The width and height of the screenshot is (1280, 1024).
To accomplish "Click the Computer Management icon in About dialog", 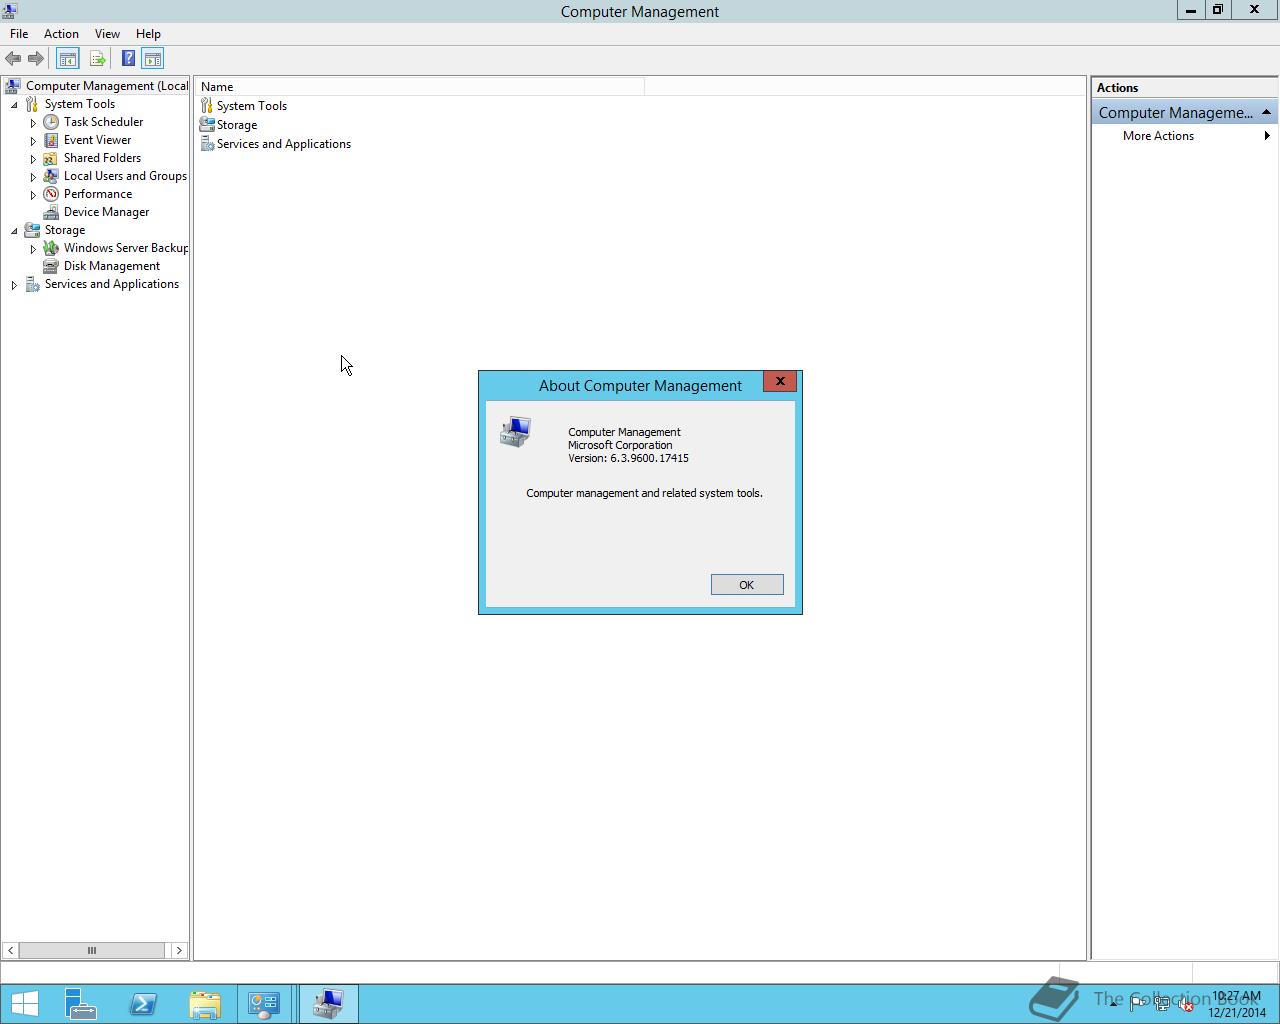I will point(516,432).
